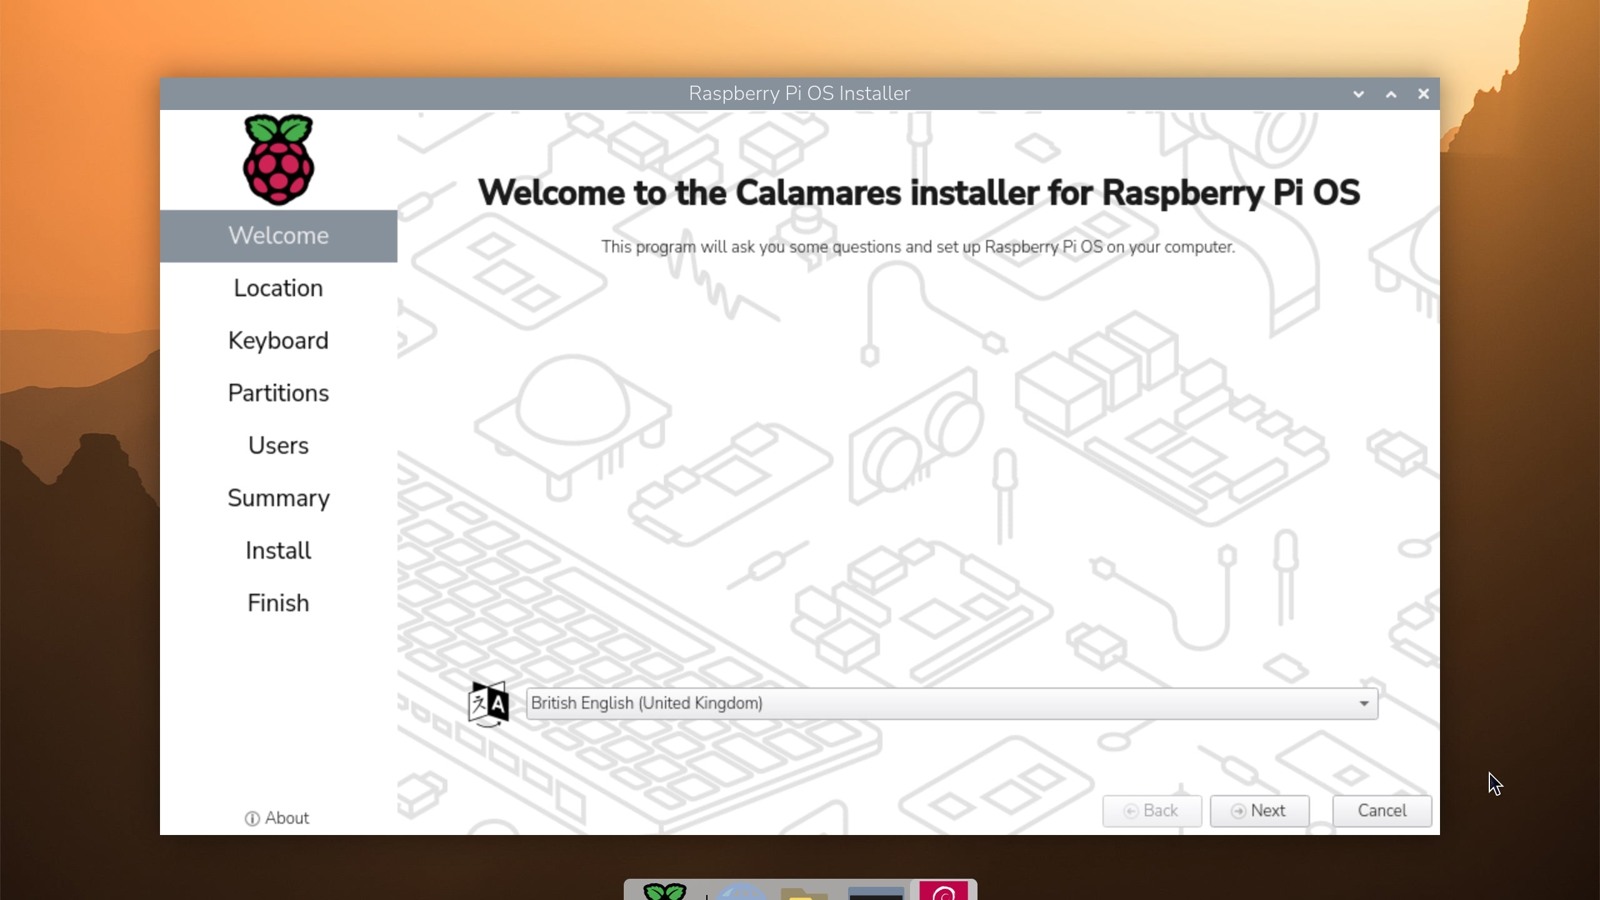Click the Install step label

pos(278,551)
